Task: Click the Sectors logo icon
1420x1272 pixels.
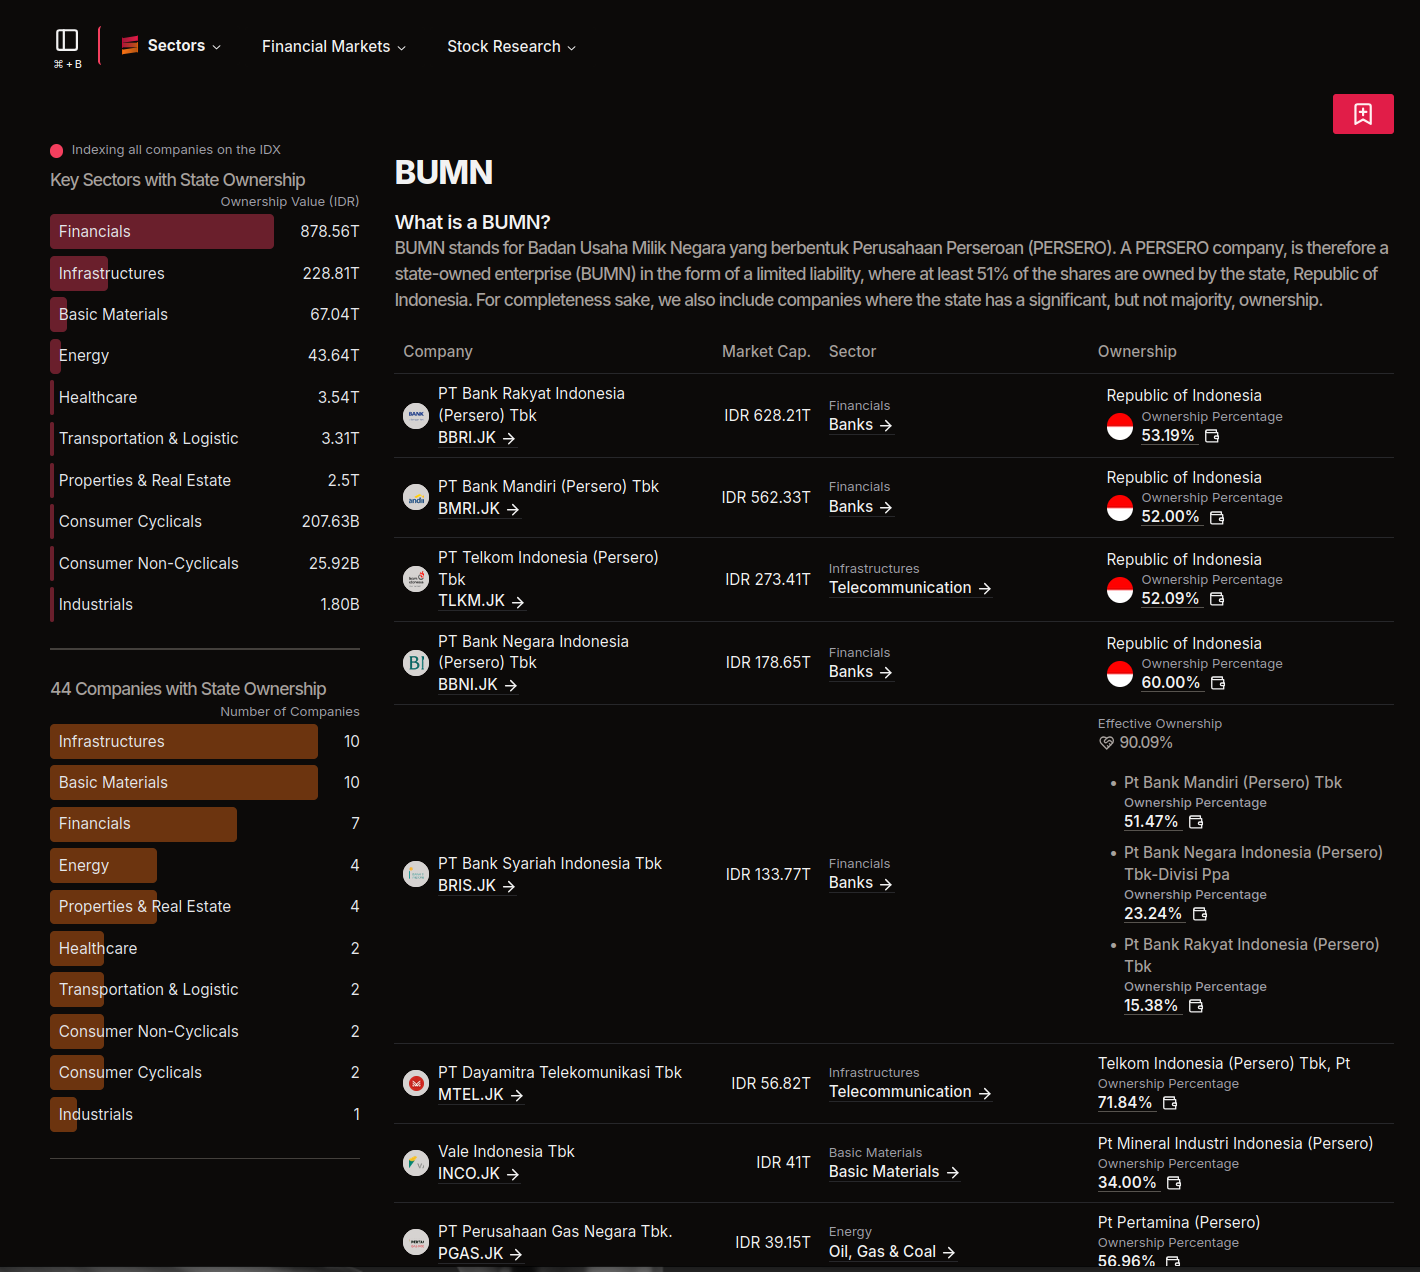Action: pyautogui.click(x=130, y=45)
